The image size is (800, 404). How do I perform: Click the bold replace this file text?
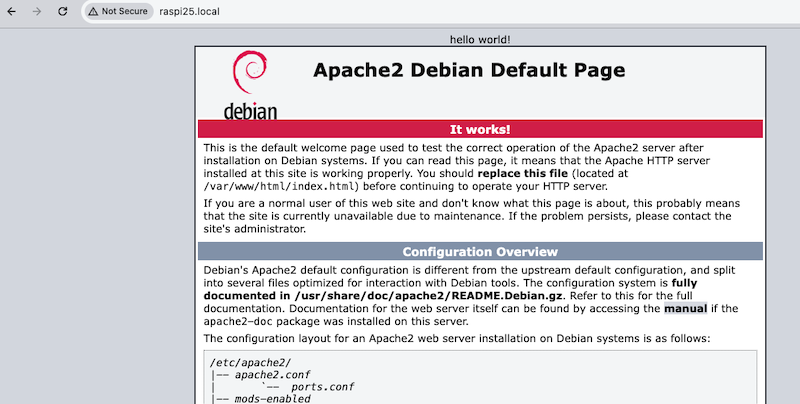pyautogui.click(x=522, y=173)
